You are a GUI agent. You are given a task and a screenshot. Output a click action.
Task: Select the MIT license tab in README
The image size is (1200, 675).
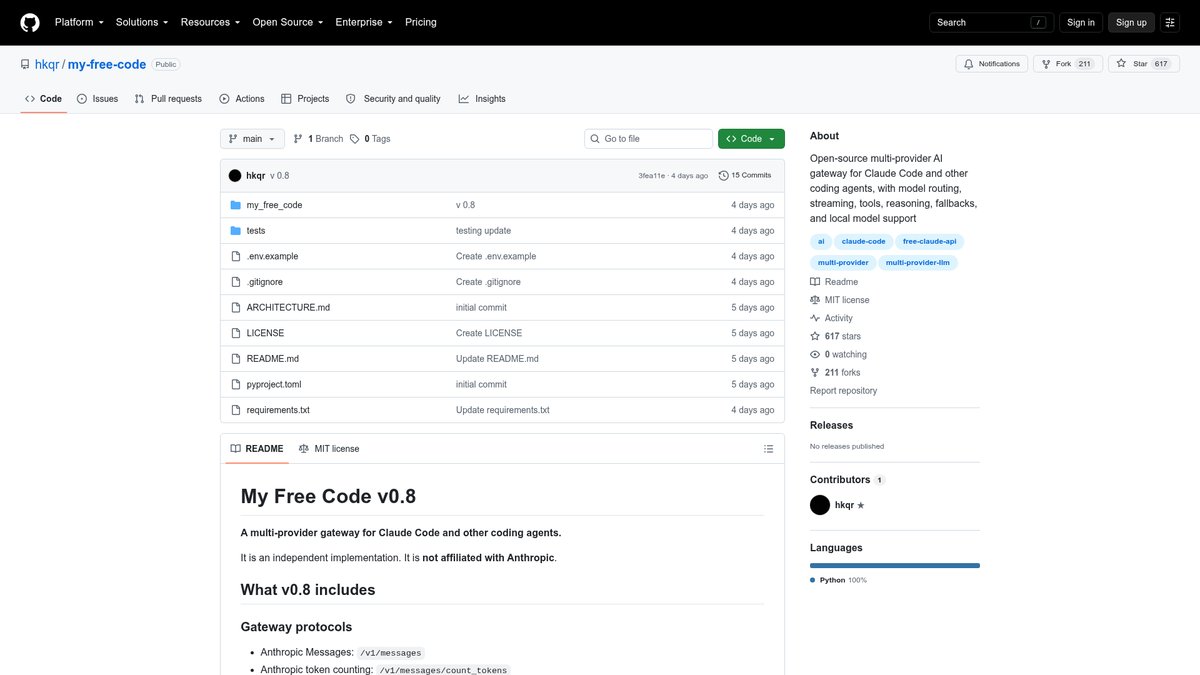(329, 449)
